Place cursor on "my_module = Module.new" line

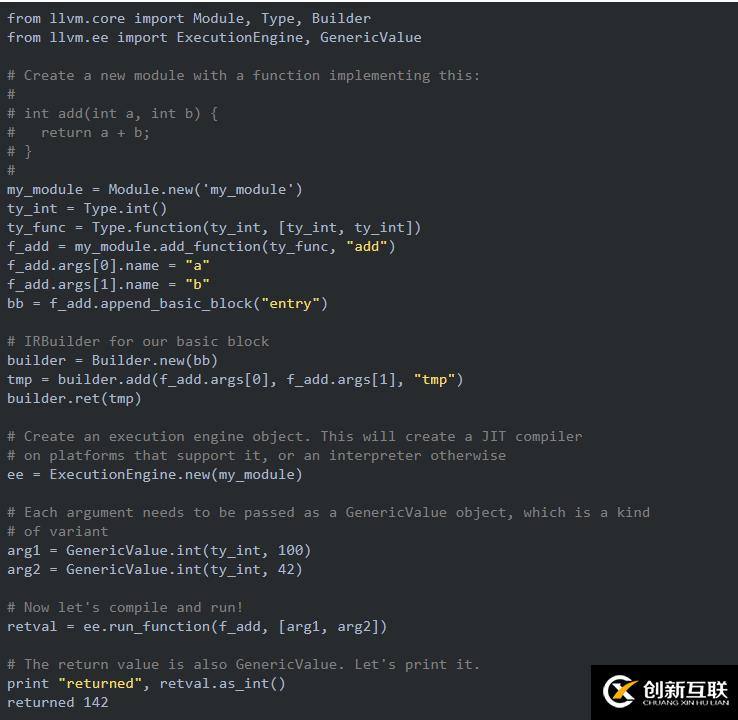tap(154, 190)
